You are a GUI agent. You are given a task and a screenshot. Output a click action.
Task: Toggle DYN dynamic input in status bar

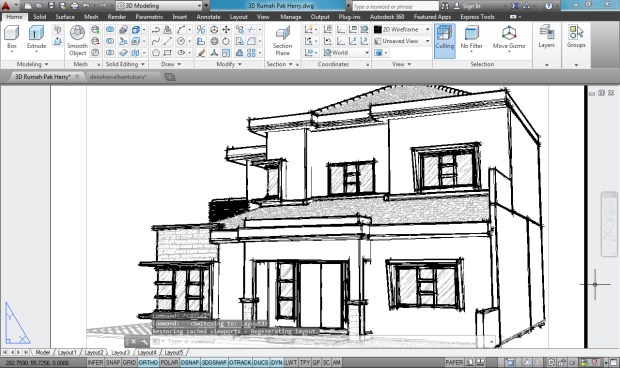[276, 362]
